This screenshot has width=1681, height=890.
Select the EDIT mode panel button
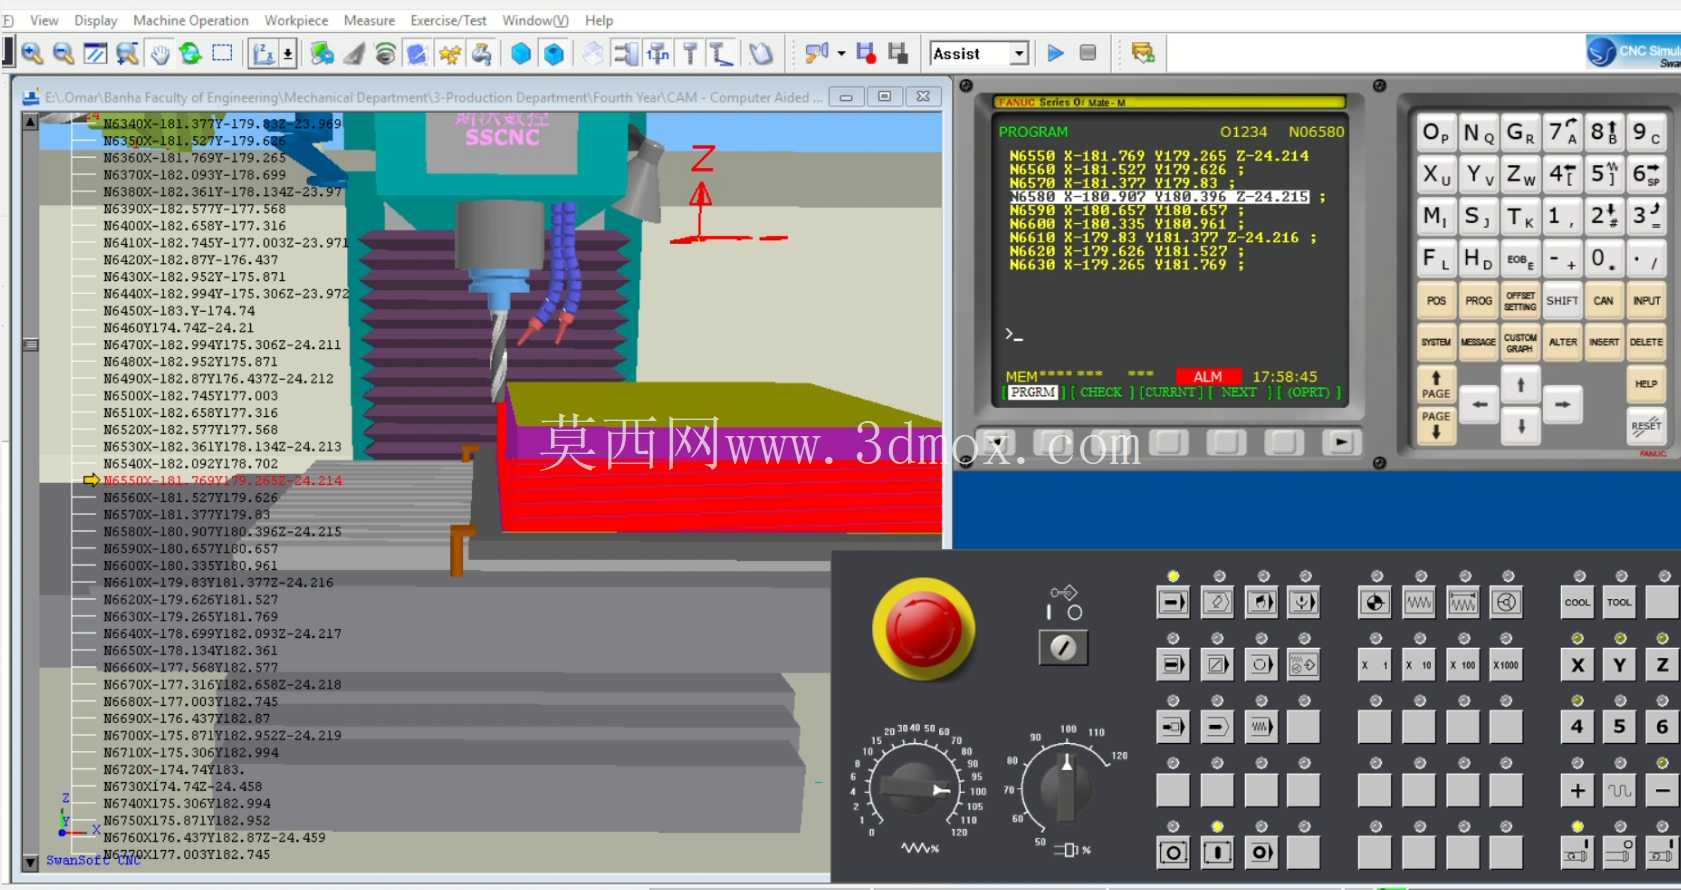pyautogui.click(x=1217, y=602)
